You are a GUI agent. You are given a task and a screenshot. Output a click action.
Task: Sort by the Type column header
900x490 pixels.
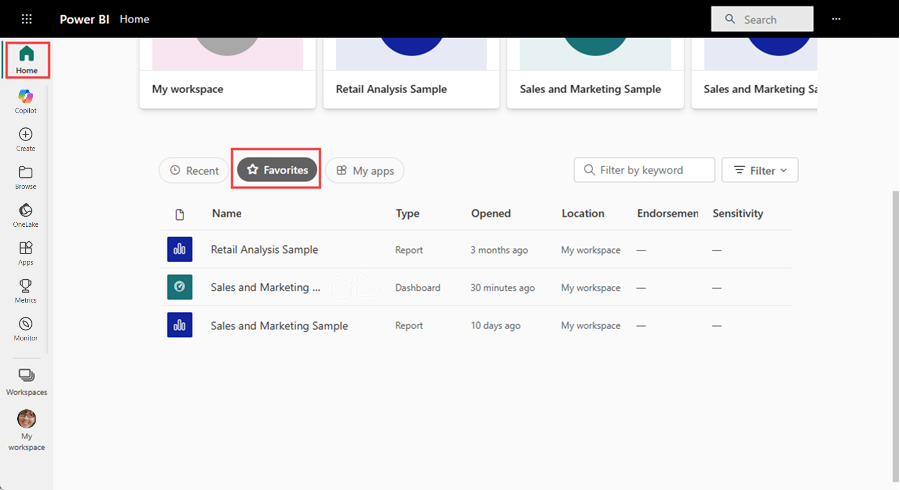tap(408, 213)
